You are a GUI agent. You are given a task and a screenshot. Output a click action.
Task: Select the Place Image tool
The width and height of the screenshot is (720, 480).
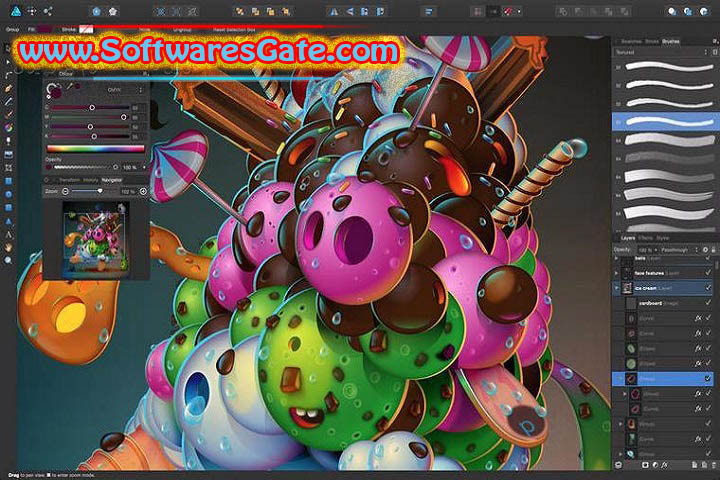tap(8, 154)
